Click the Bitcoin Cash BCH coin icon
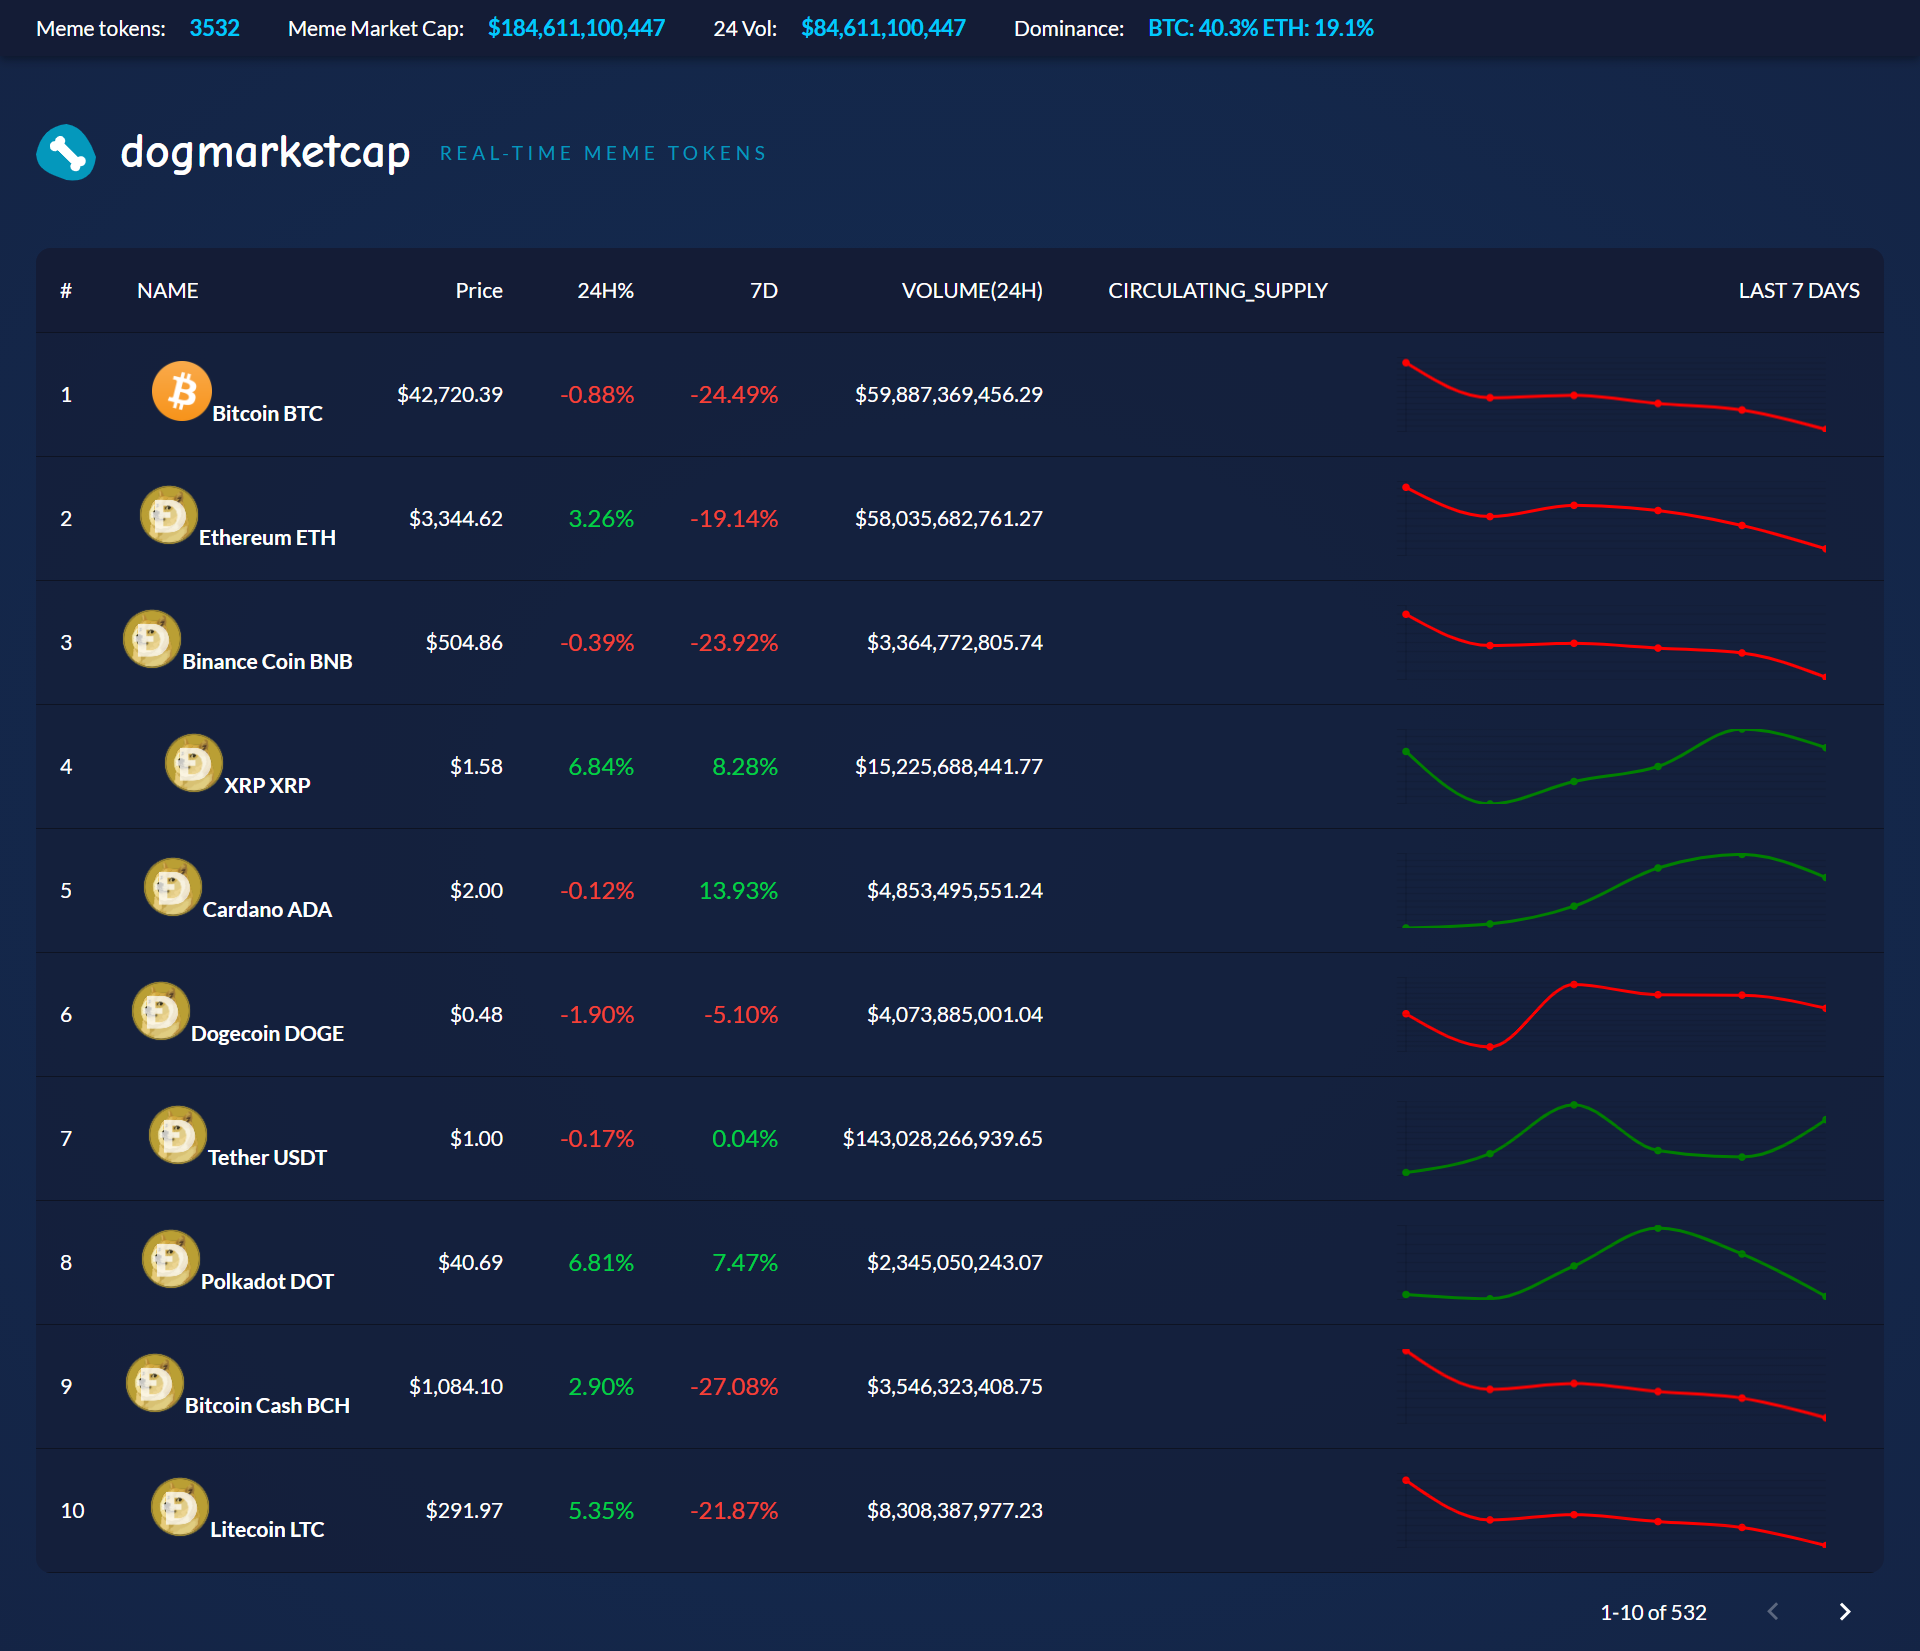This screenshot has height=1651, width=1920. [x=155, y=1383]
